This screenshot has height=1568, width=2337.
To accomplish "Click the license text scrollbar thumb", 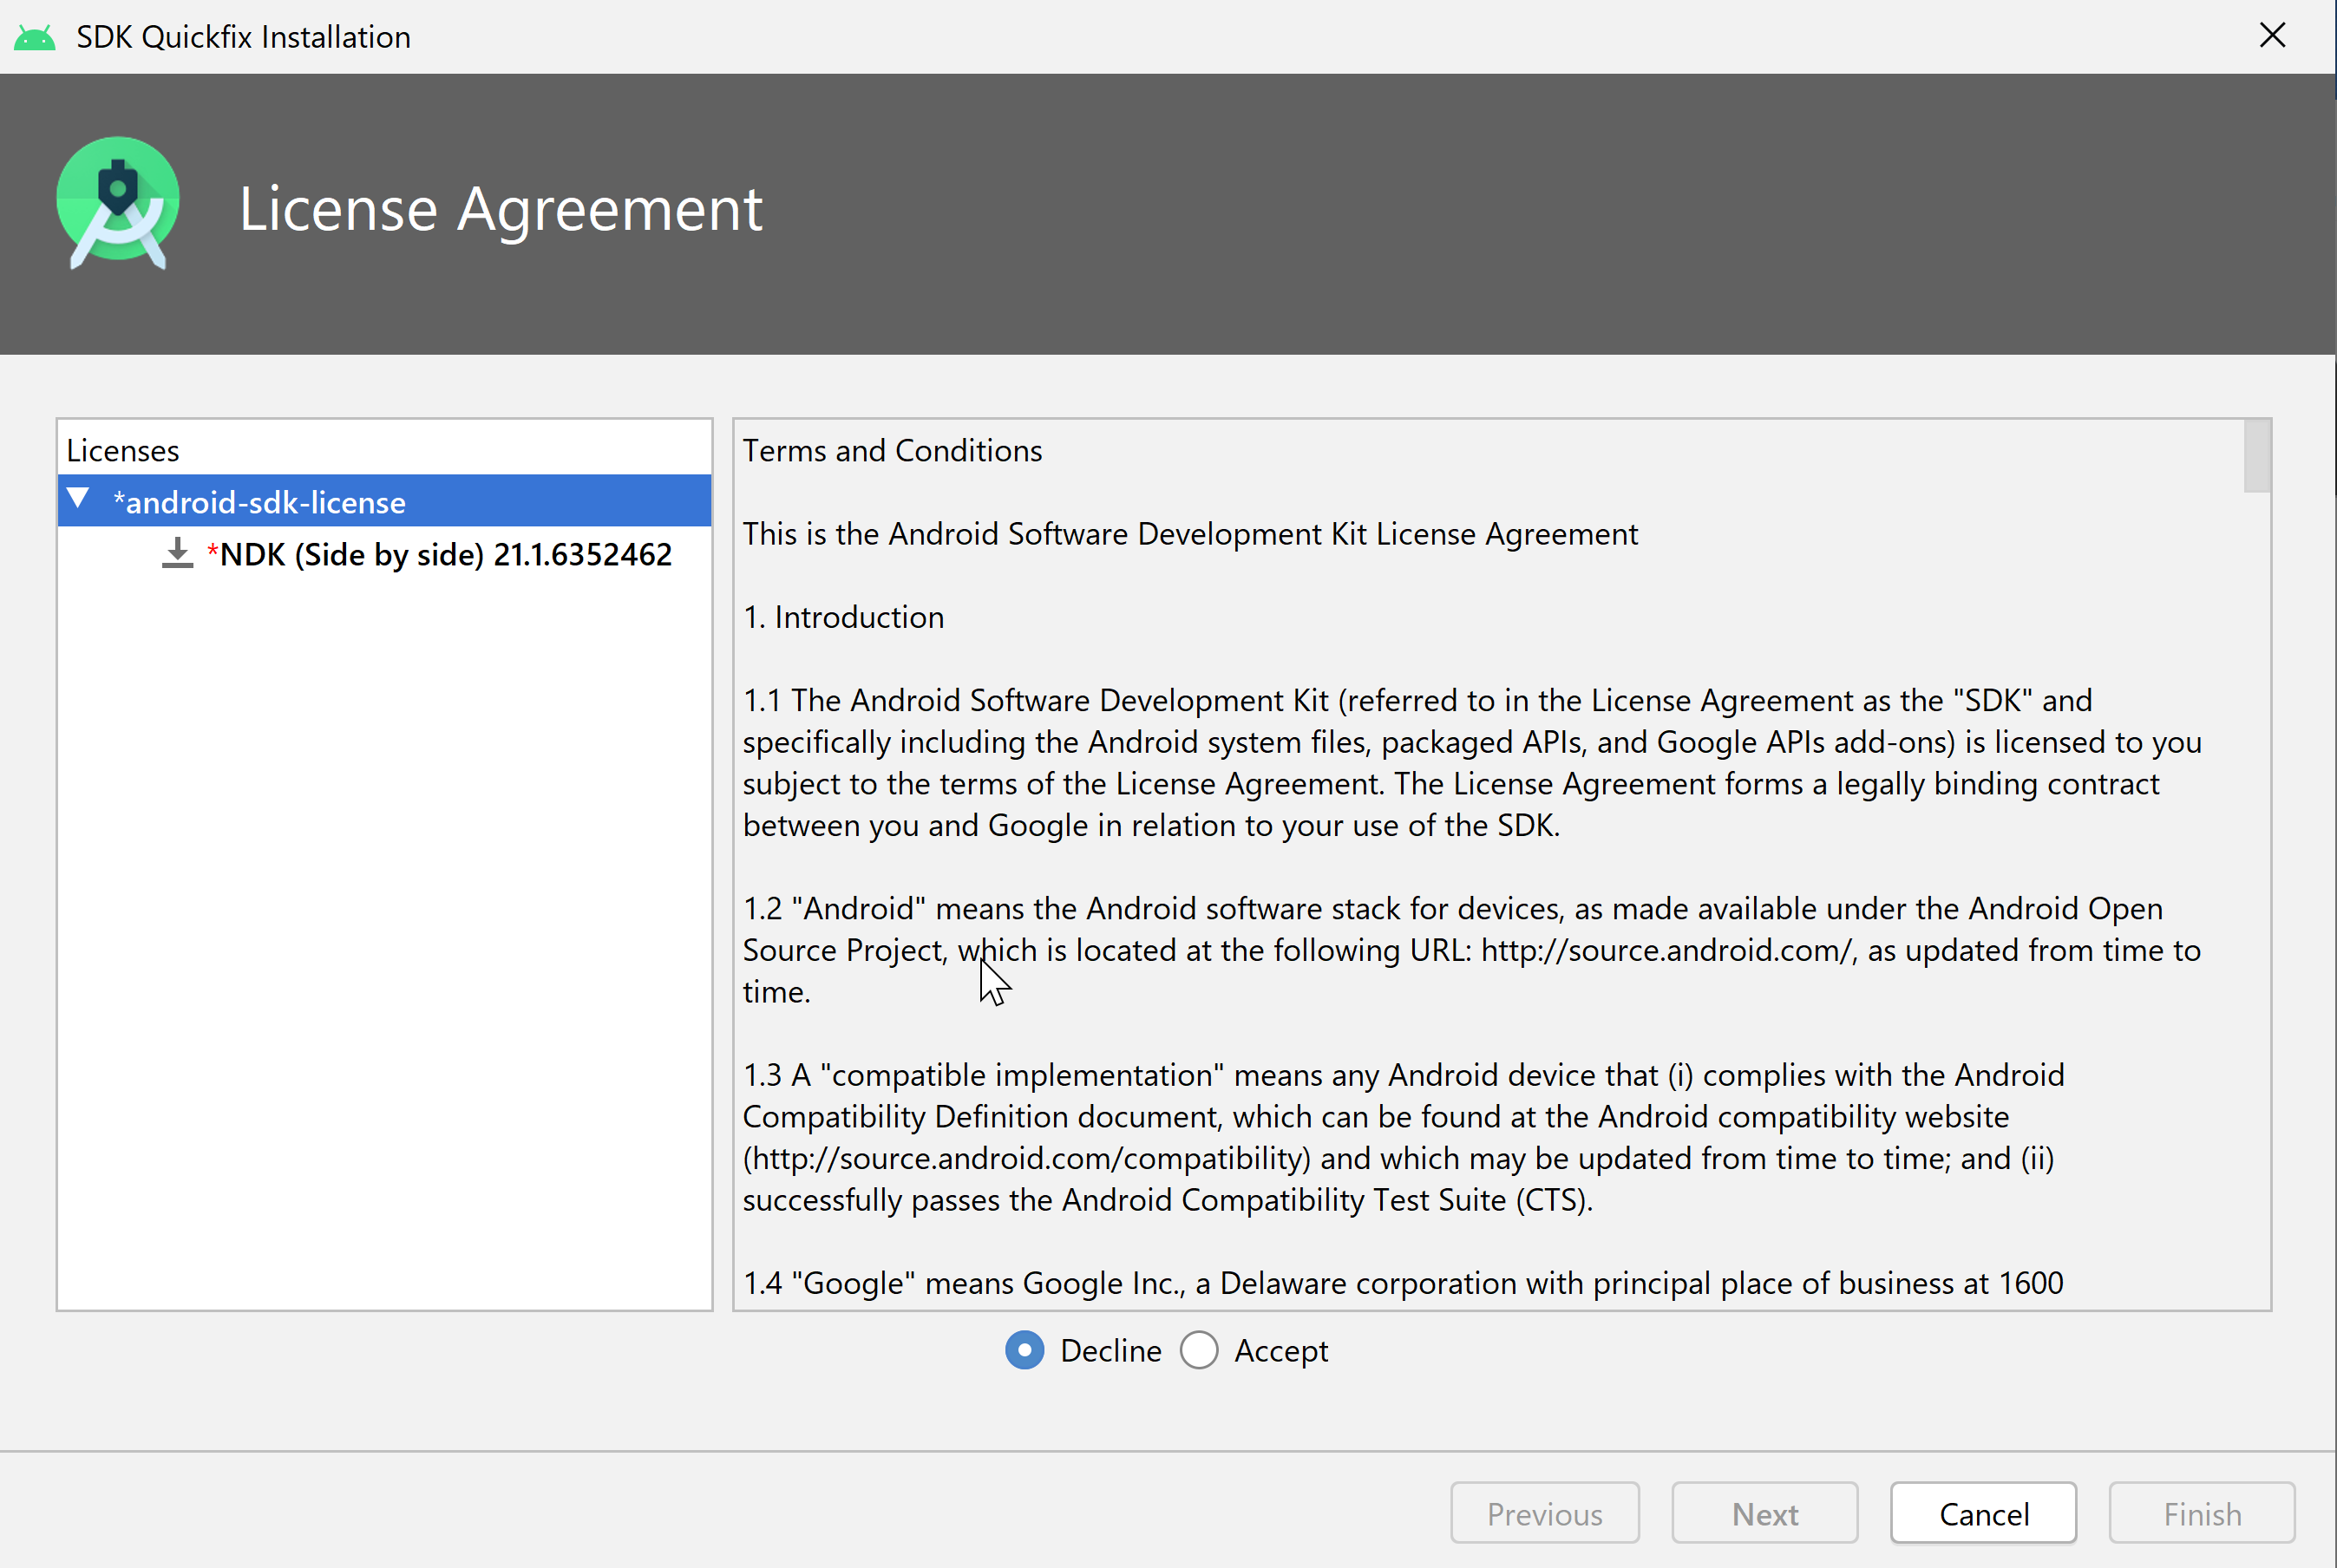I will (x=2257, y=456).
